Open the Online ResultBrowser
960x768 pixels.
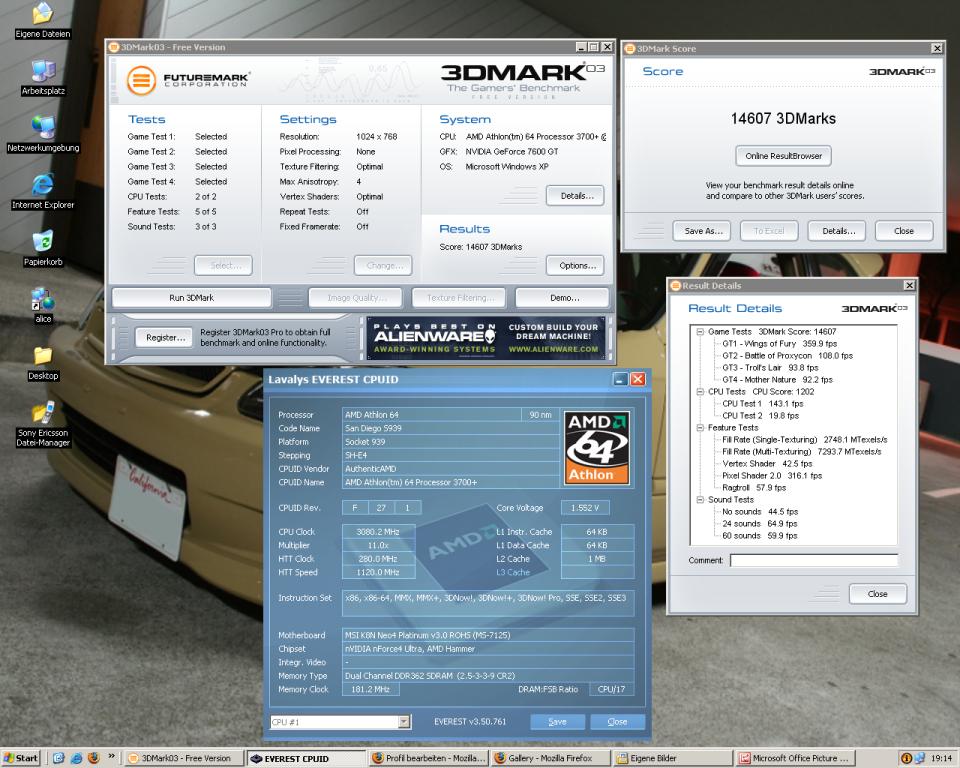click(783, 156)
